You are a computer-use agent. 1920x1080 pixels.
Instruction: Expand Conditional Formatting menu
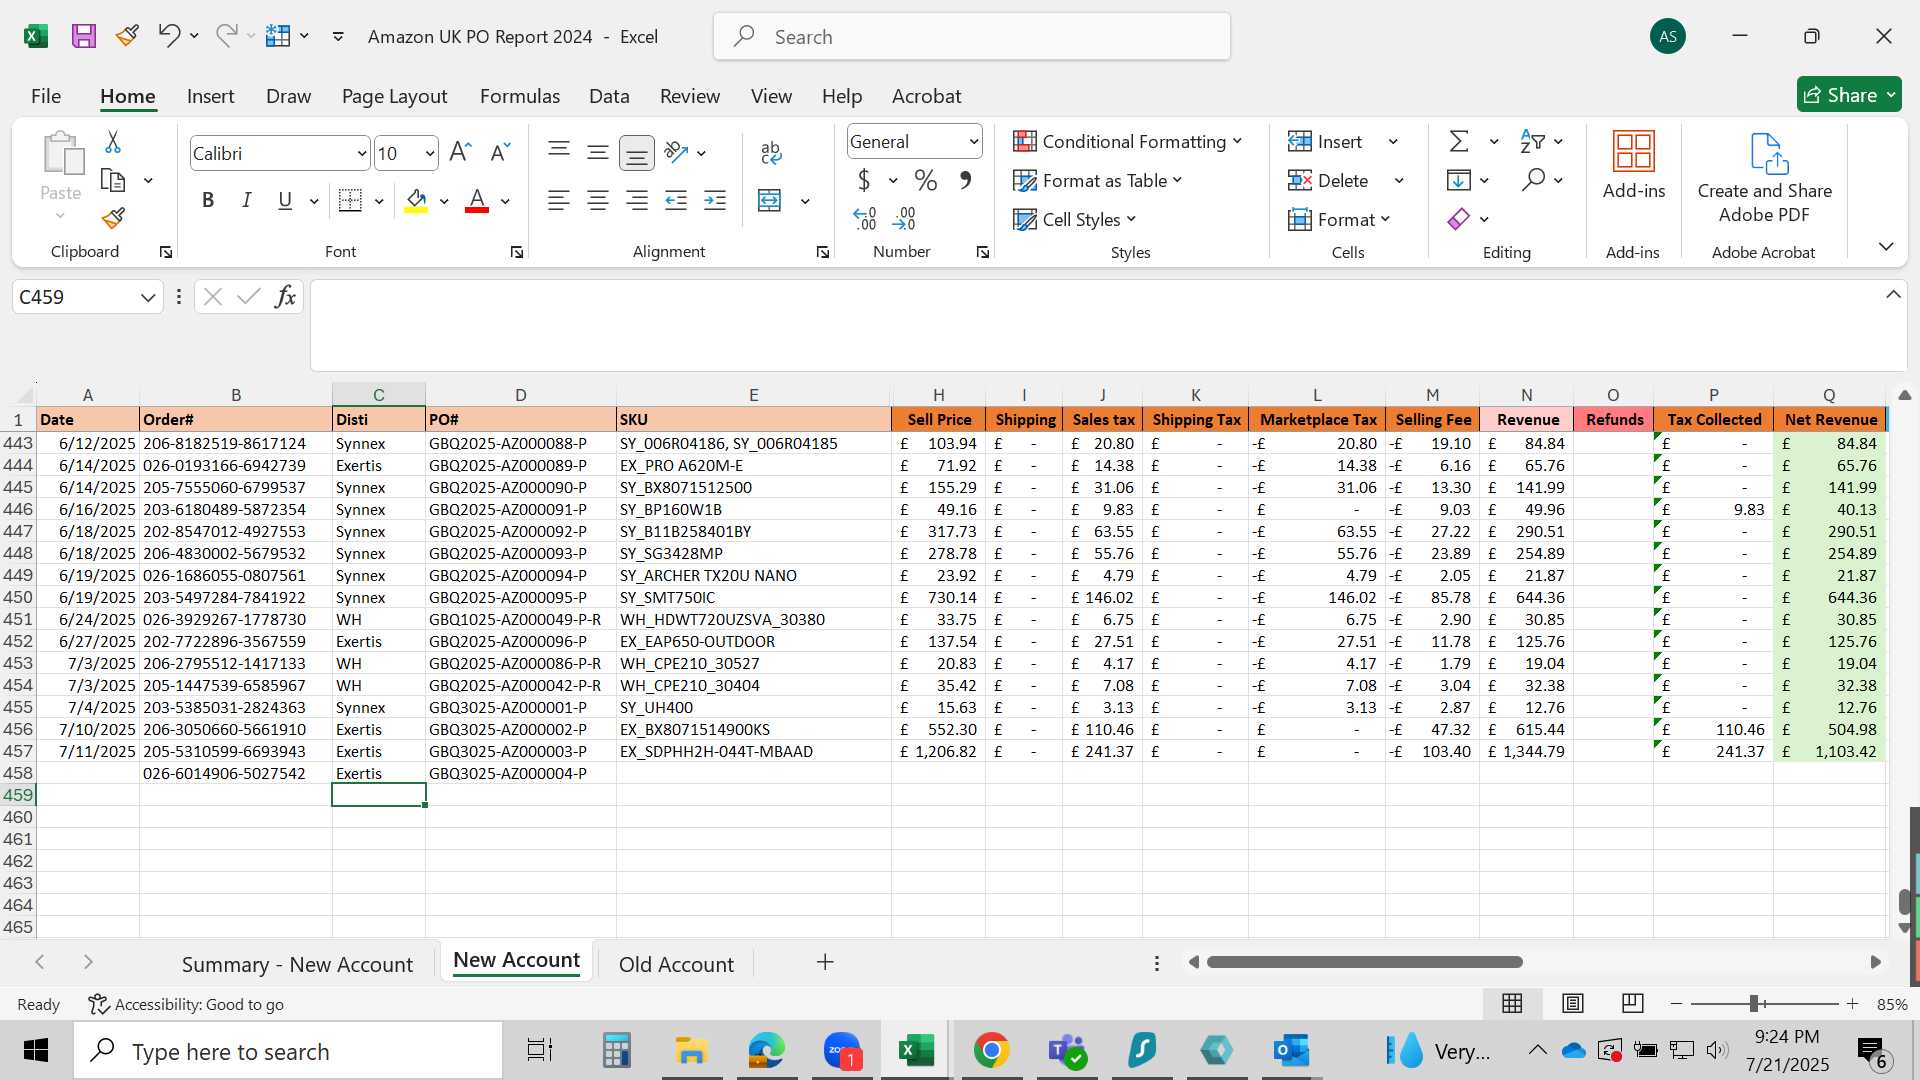(1127, 142)
